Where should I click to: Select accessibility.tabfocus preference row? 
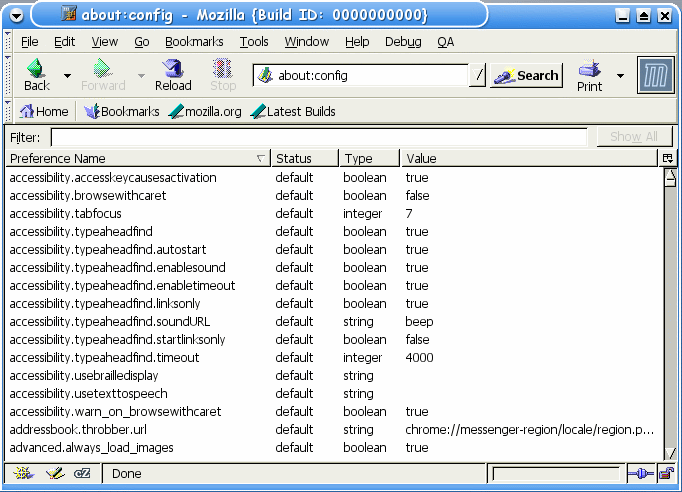(334, 214)
